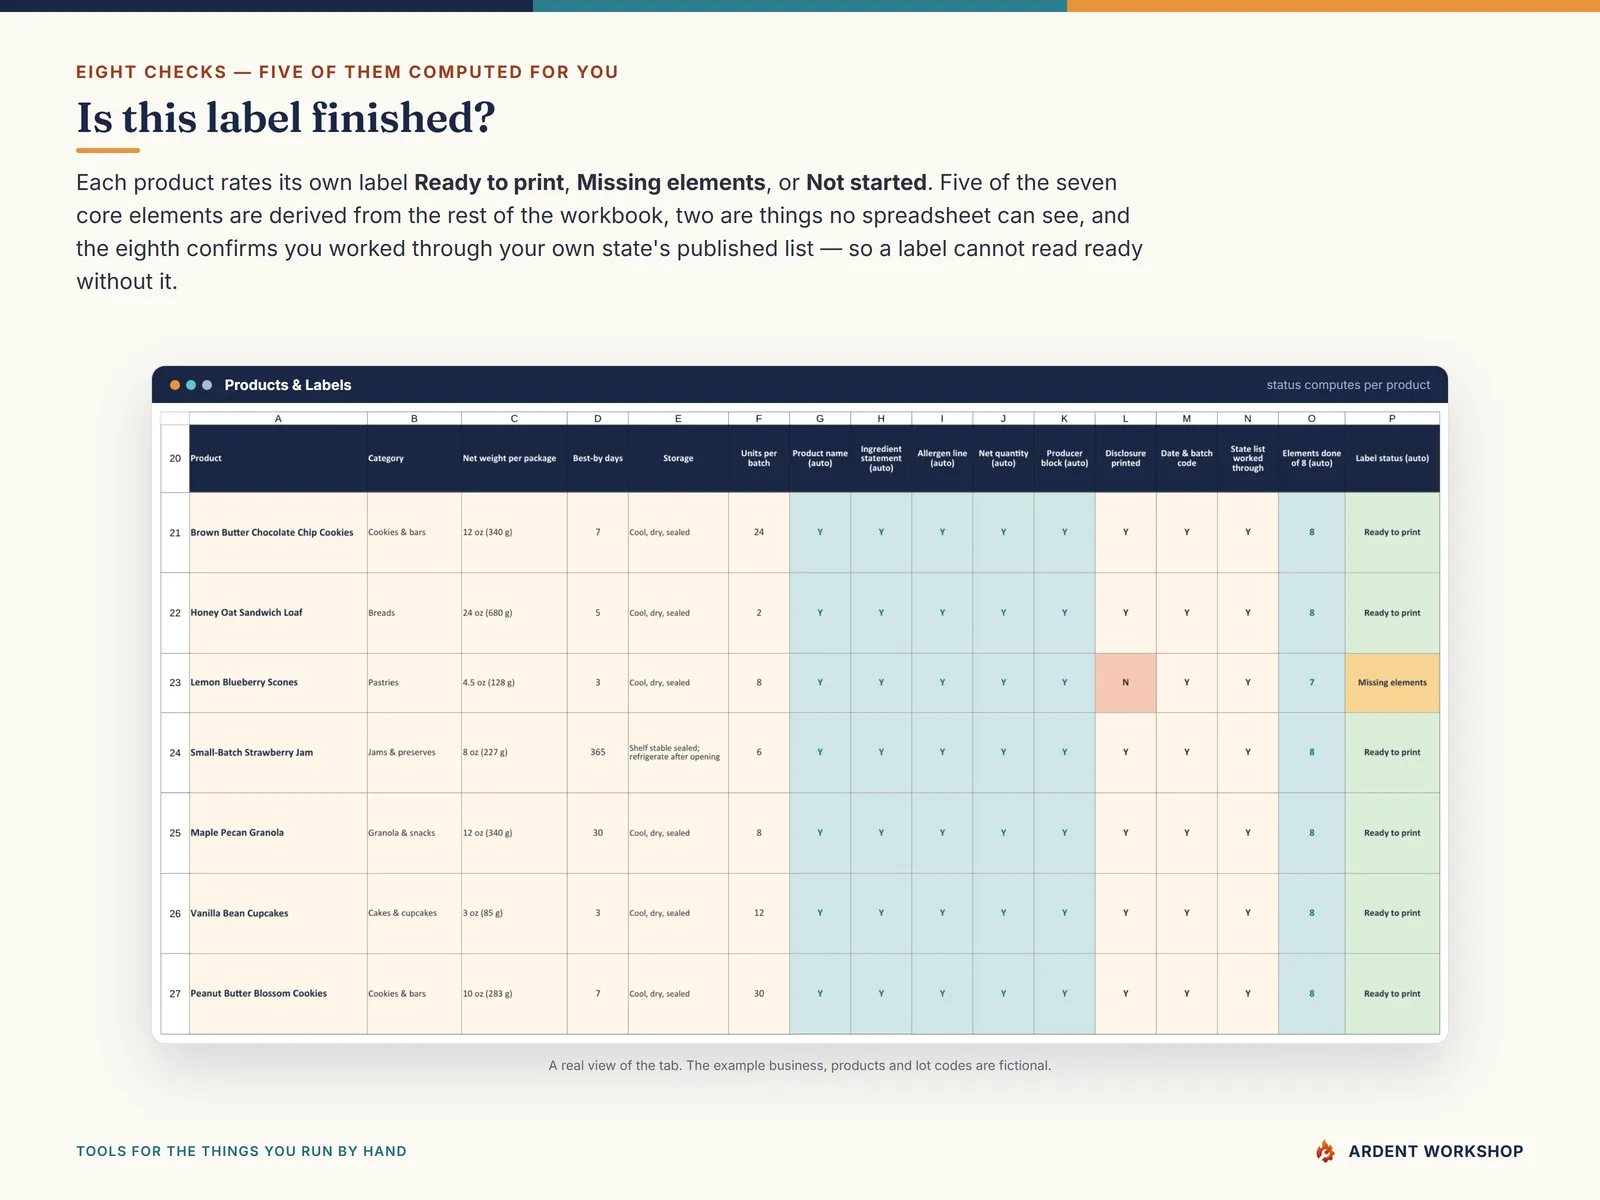Click the 'Tools for the things you run by hand' tagline
This screenshot has height=1200, width=1600.
tap(241, 1151)
